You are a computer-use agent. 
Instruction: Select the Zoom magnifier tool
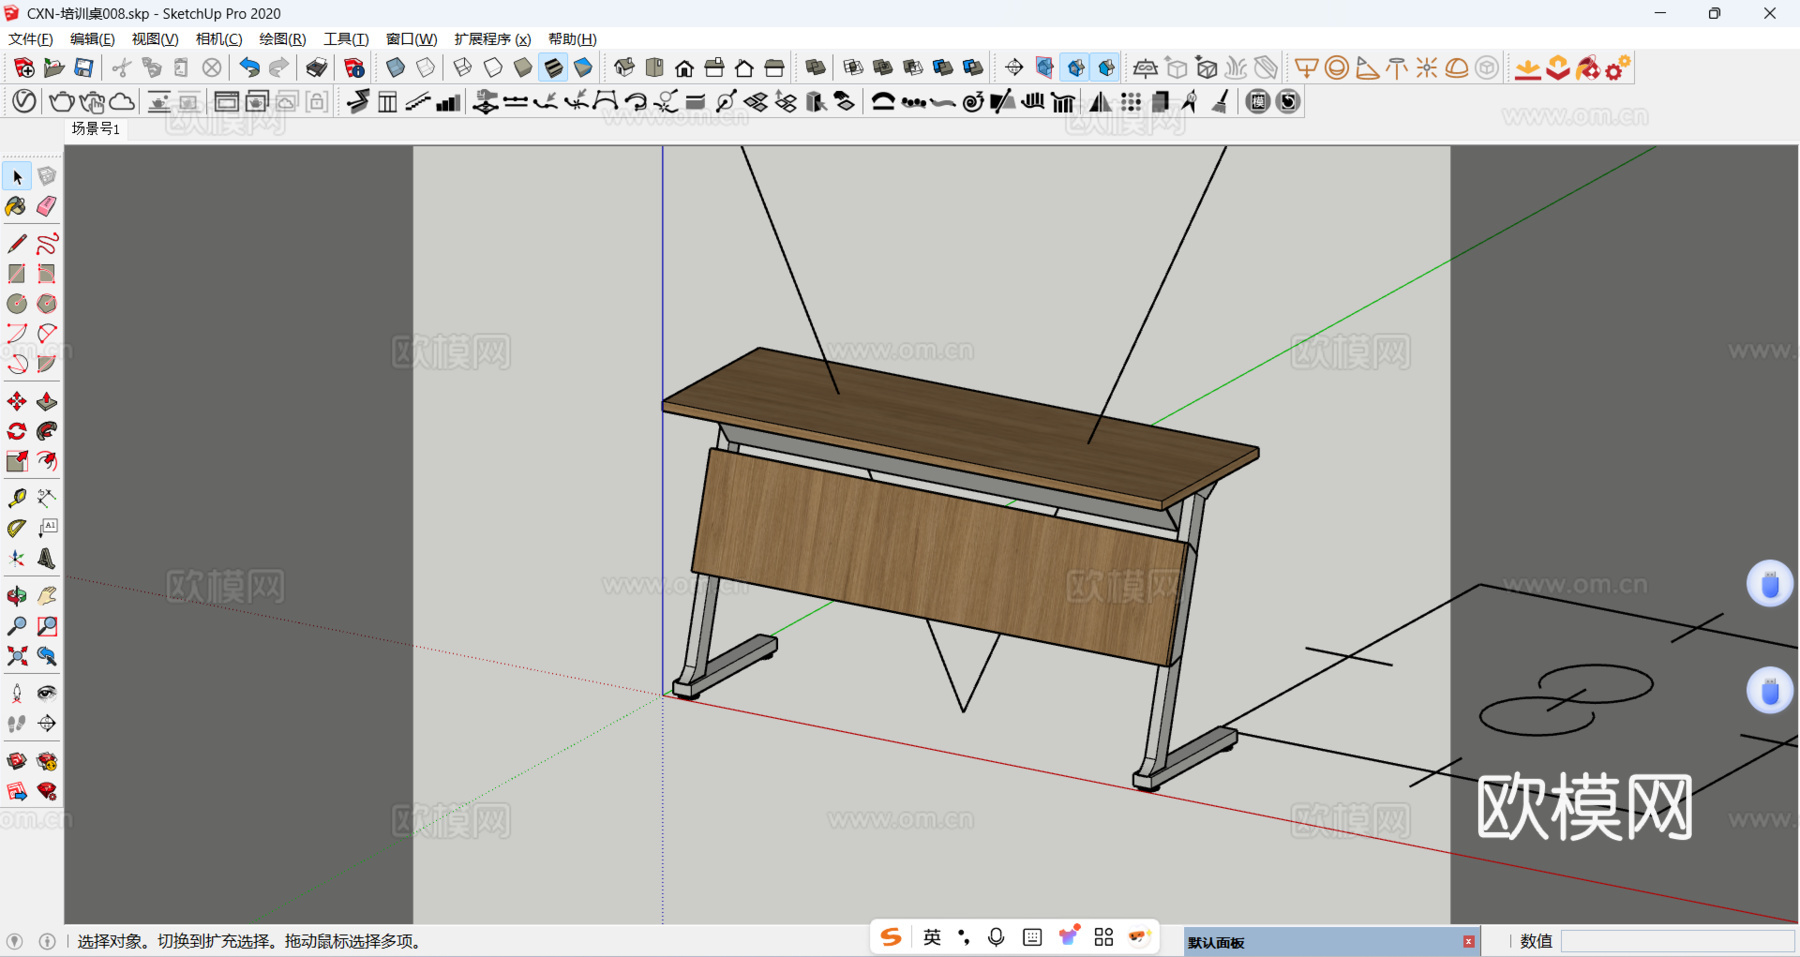(x=17, y=626)
